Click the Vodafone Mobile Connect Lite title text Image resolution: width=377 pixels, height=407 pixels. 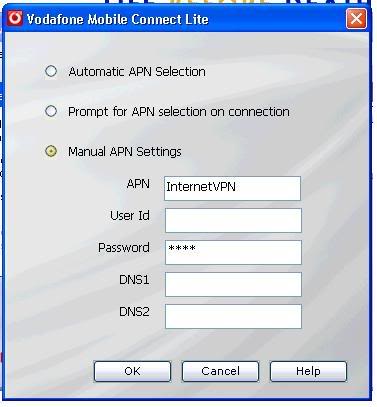coord(118,19)
